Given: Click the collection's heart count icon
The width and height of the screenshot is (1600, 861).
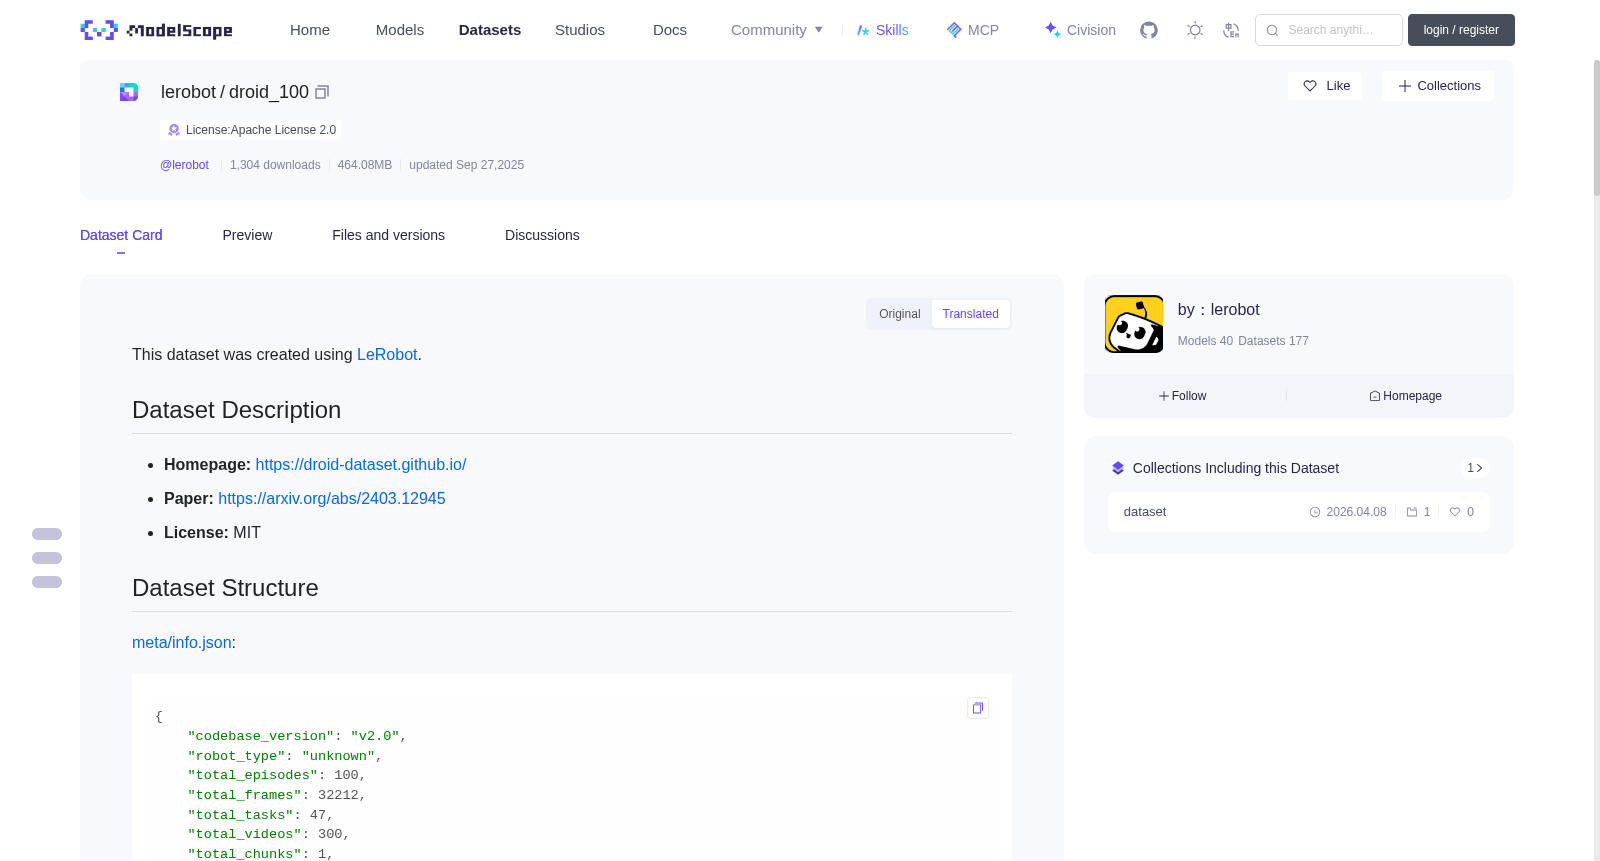Looking at the screenshot, I should pyautogui.click(x=1455, y=512).
